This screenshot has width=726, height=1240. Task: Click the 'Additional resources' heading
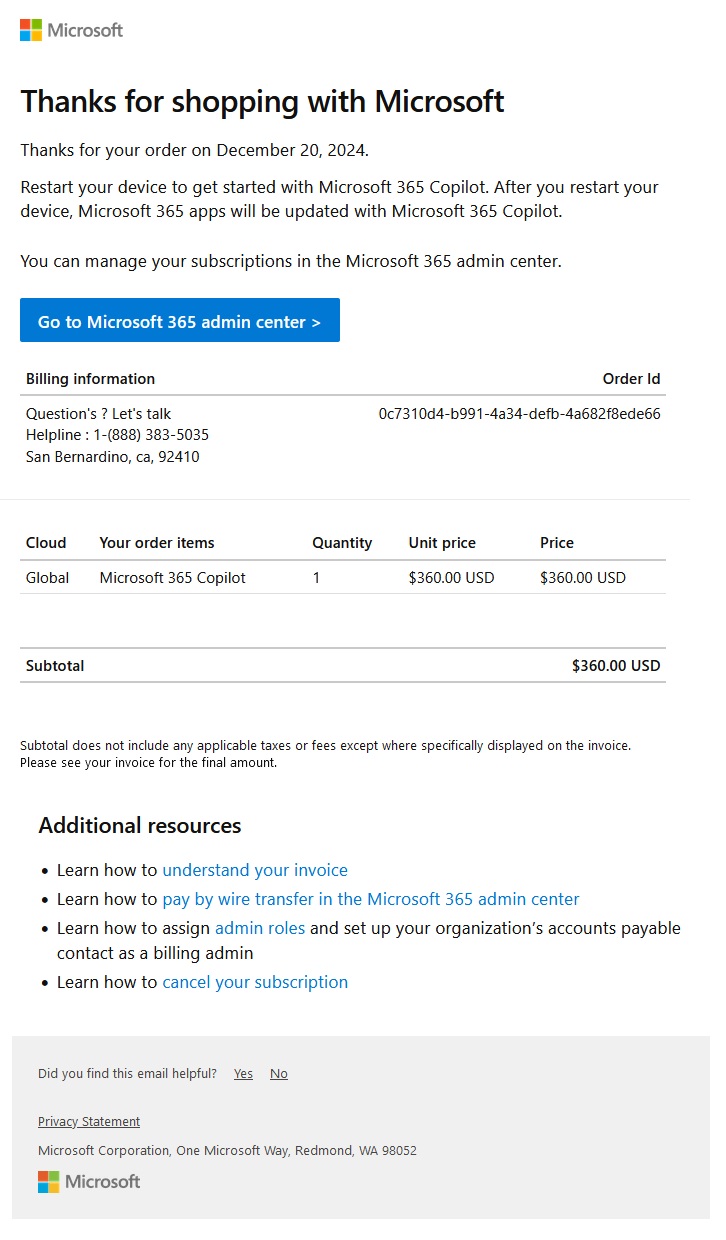tap(140, 825)
